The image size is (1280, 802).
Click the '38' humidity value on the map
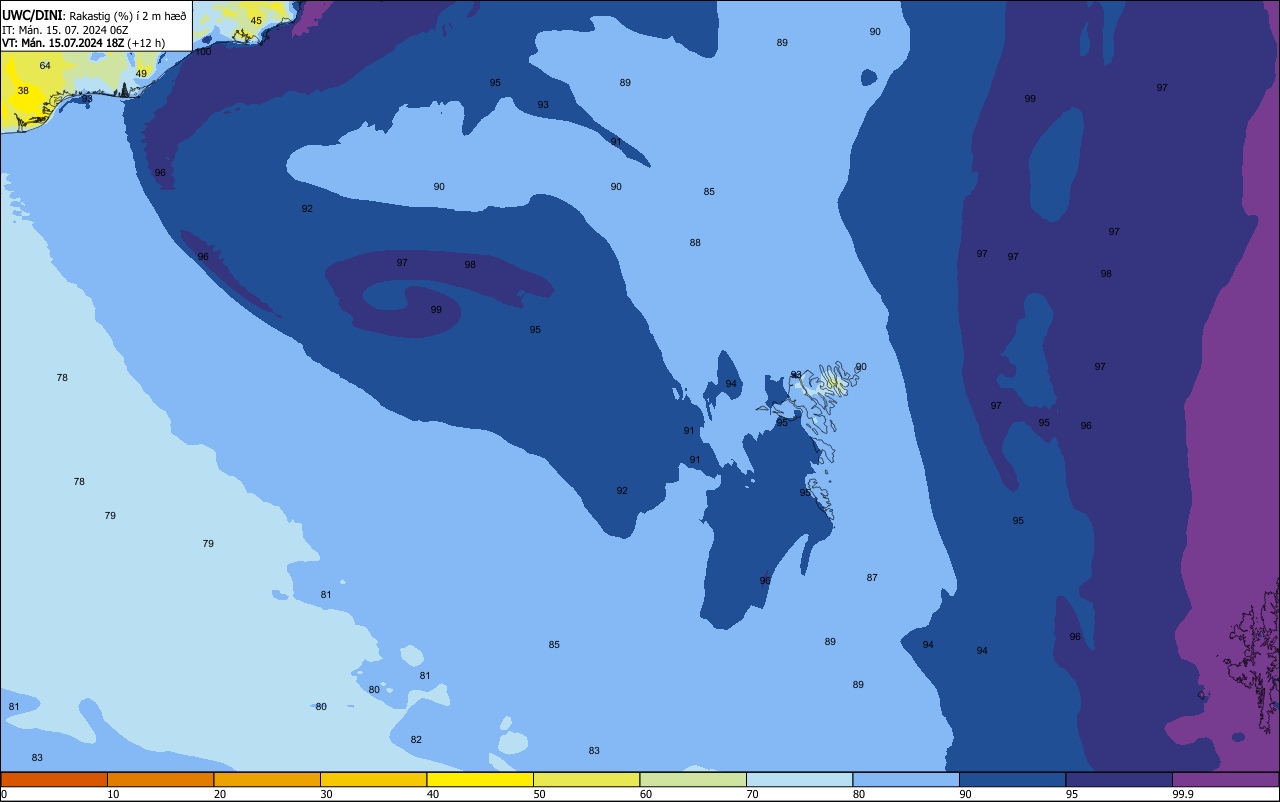coord(23,91)
